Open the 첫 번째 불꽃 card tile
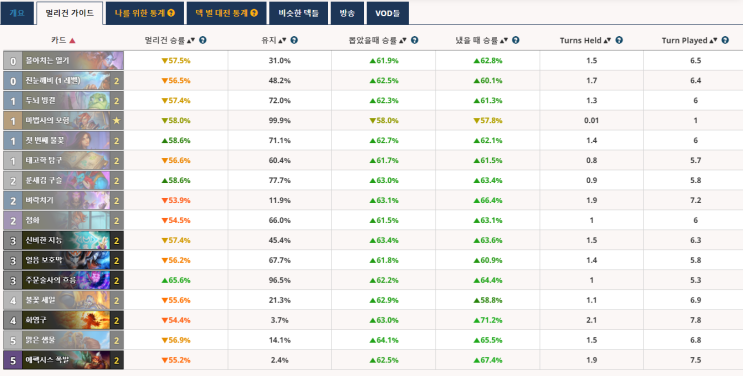Screen dimensions: 743x376 tap(63, 140)
